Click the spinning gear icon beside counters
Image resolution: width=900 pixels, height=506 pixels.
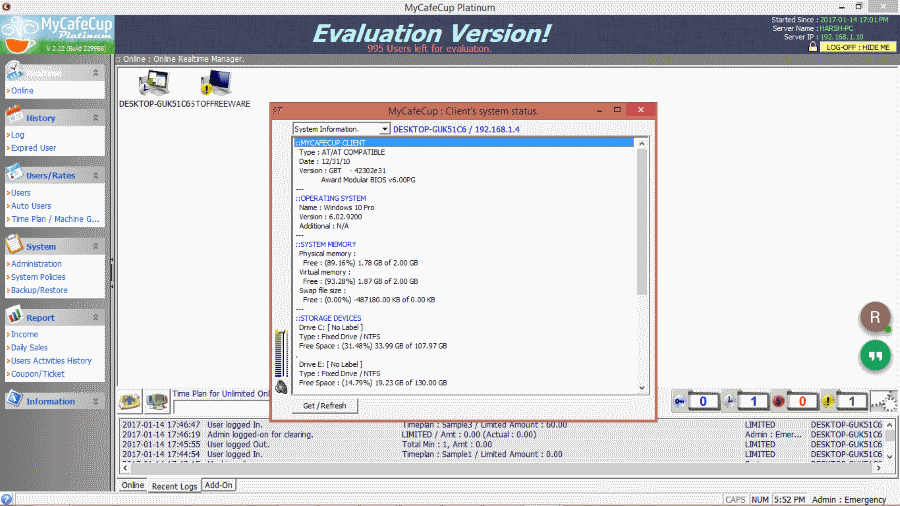pos(884,402)
